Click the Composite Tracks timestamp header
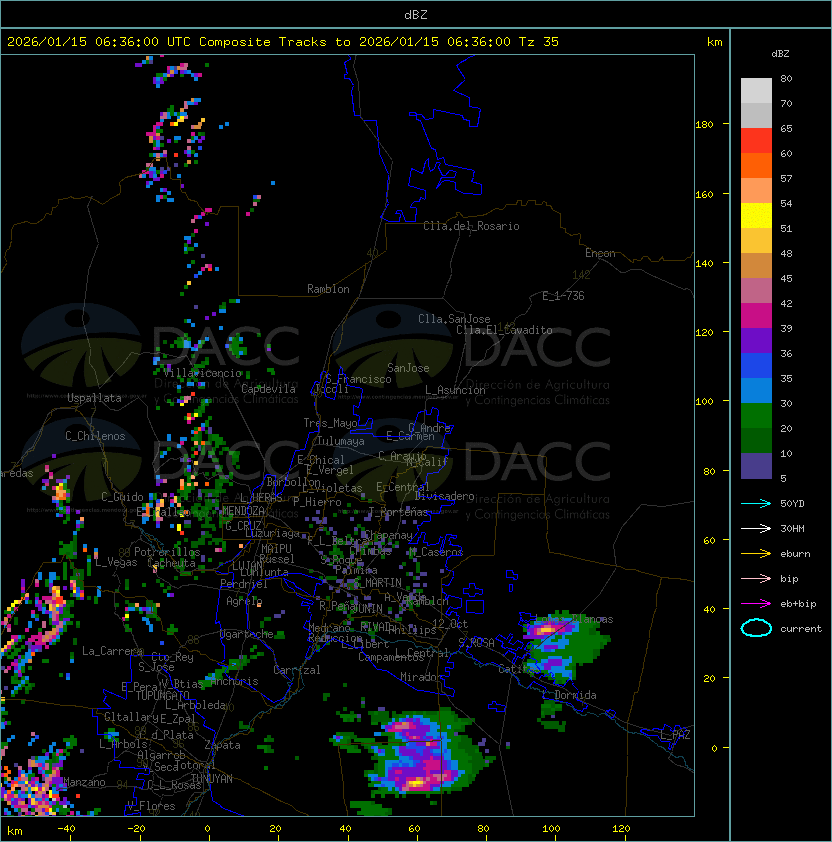This screenshot has height=842, width=832. click(x=283, y=42)
